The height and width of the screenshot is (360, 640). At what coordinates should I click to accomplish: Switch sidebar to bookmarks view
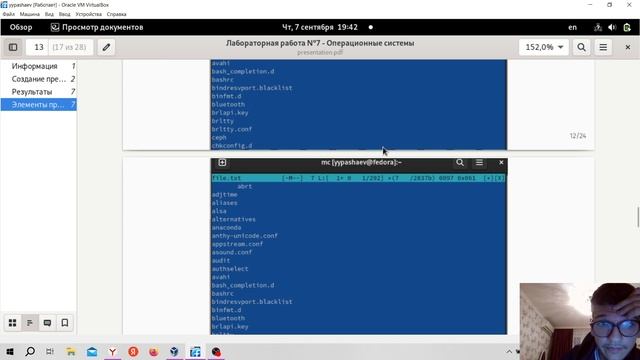(x=64, y=323)
